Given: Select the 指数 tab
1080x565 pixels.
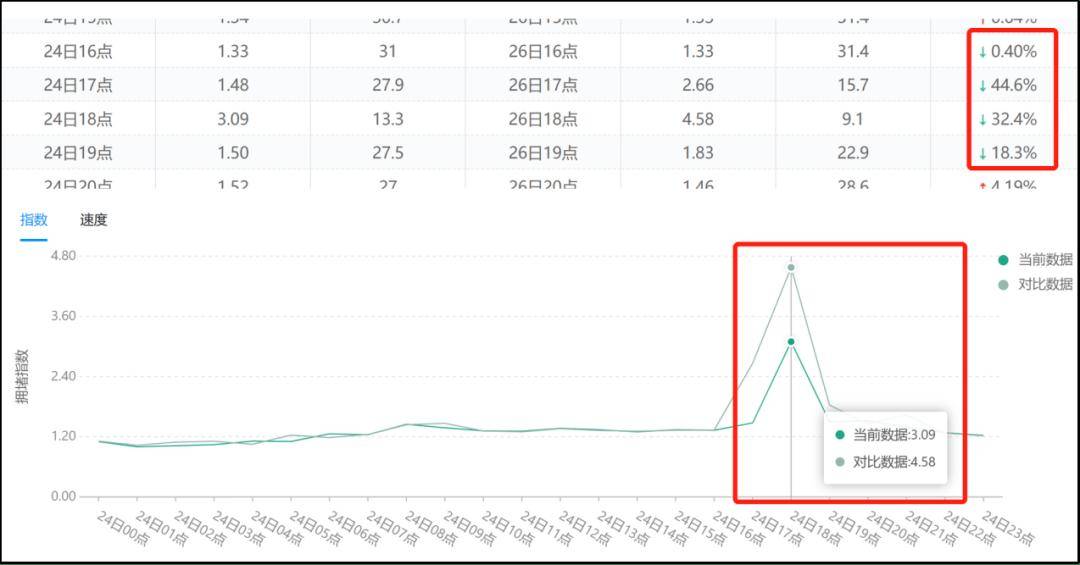Looking at the screenshot, I should 34,220.
